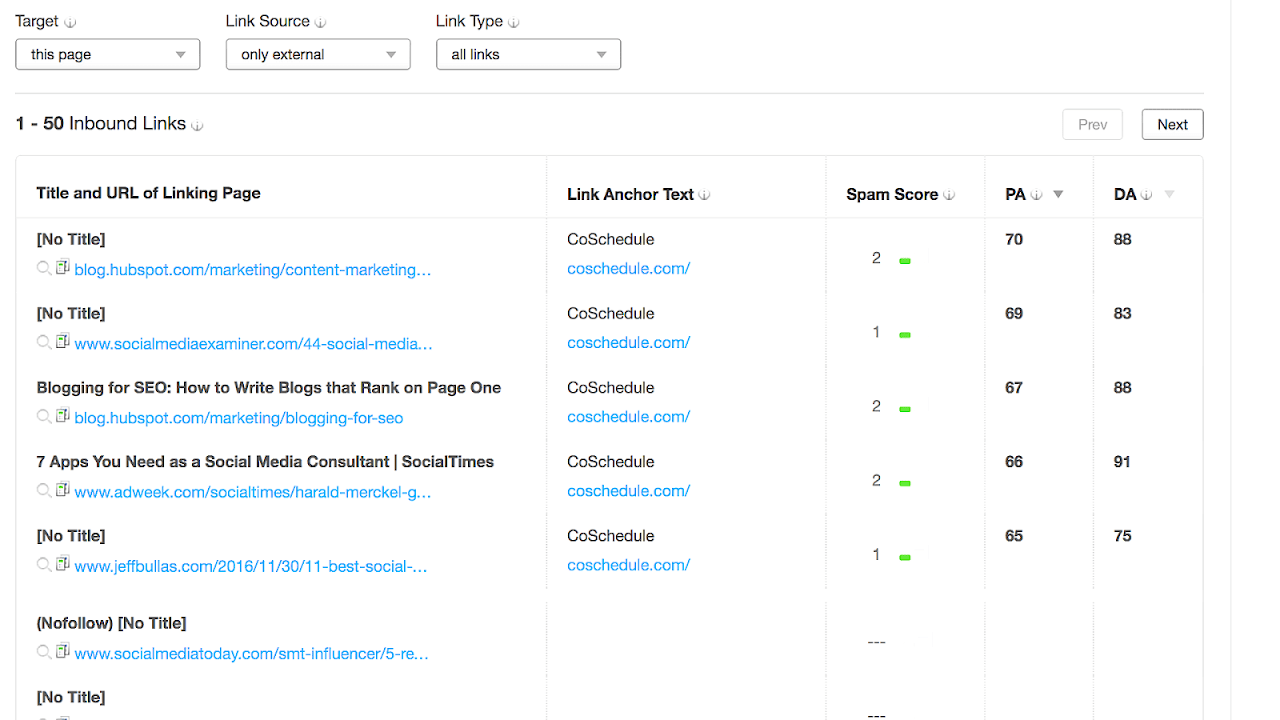This screenshot has width=1280, height=720.
Task: Click the page icon next to the socialmediaexaminer URL
Action: click(62, 343)
